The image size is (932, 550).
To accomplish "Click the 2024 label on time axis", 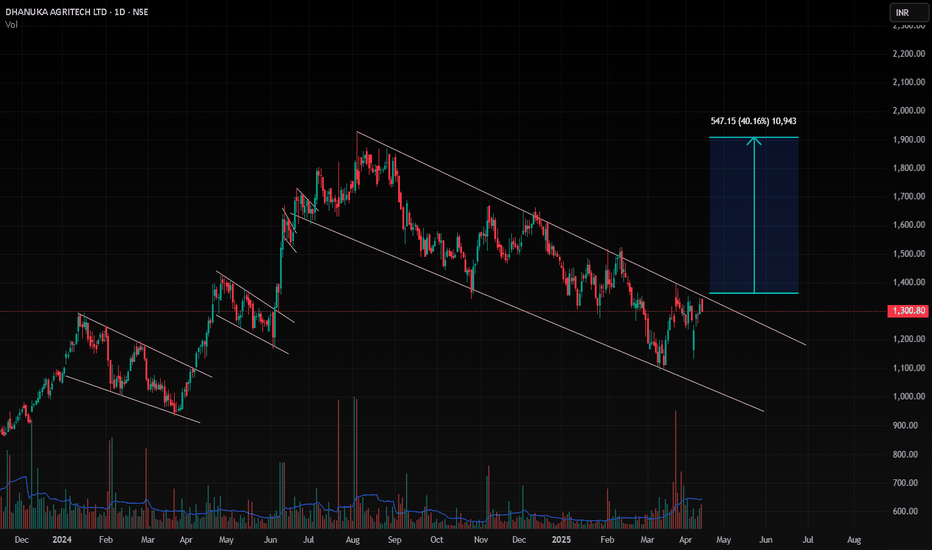I will click(x=62, y=540).
